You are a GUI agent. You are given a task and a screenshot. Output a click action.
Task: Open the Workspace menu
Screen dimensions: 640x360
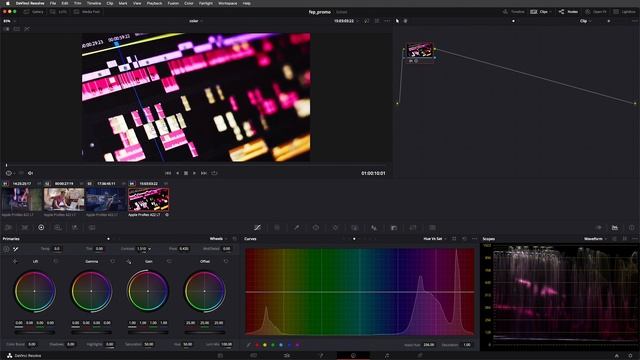click(227, 3)
